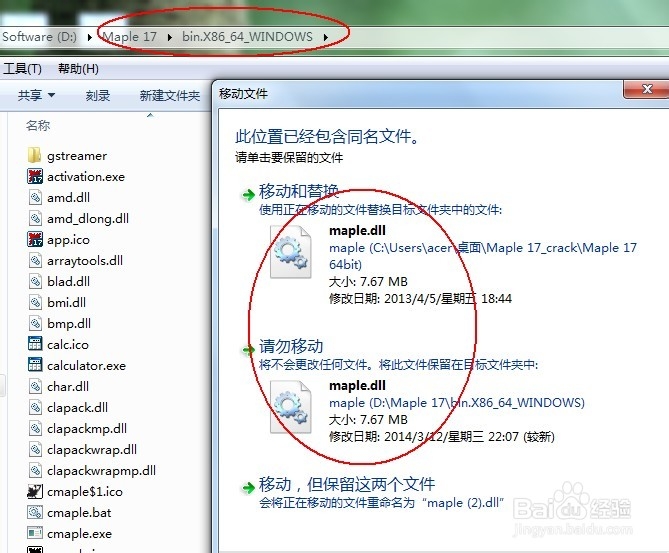
Task: Select the arraytools.dll file name
Action: [x=85, y=260]
